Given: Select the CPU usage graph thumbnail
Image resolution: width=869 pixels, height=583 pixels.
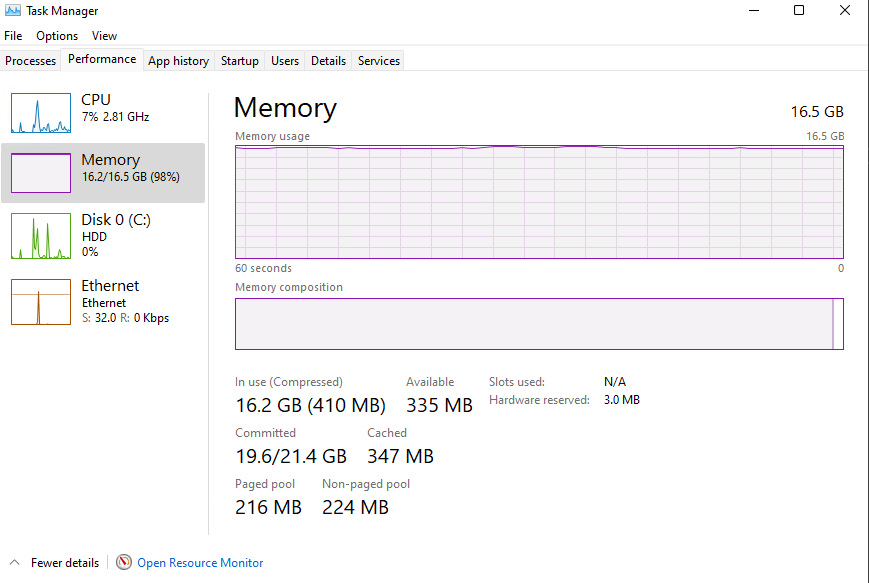Looking at the screenshot, I should tap(41, 113).
